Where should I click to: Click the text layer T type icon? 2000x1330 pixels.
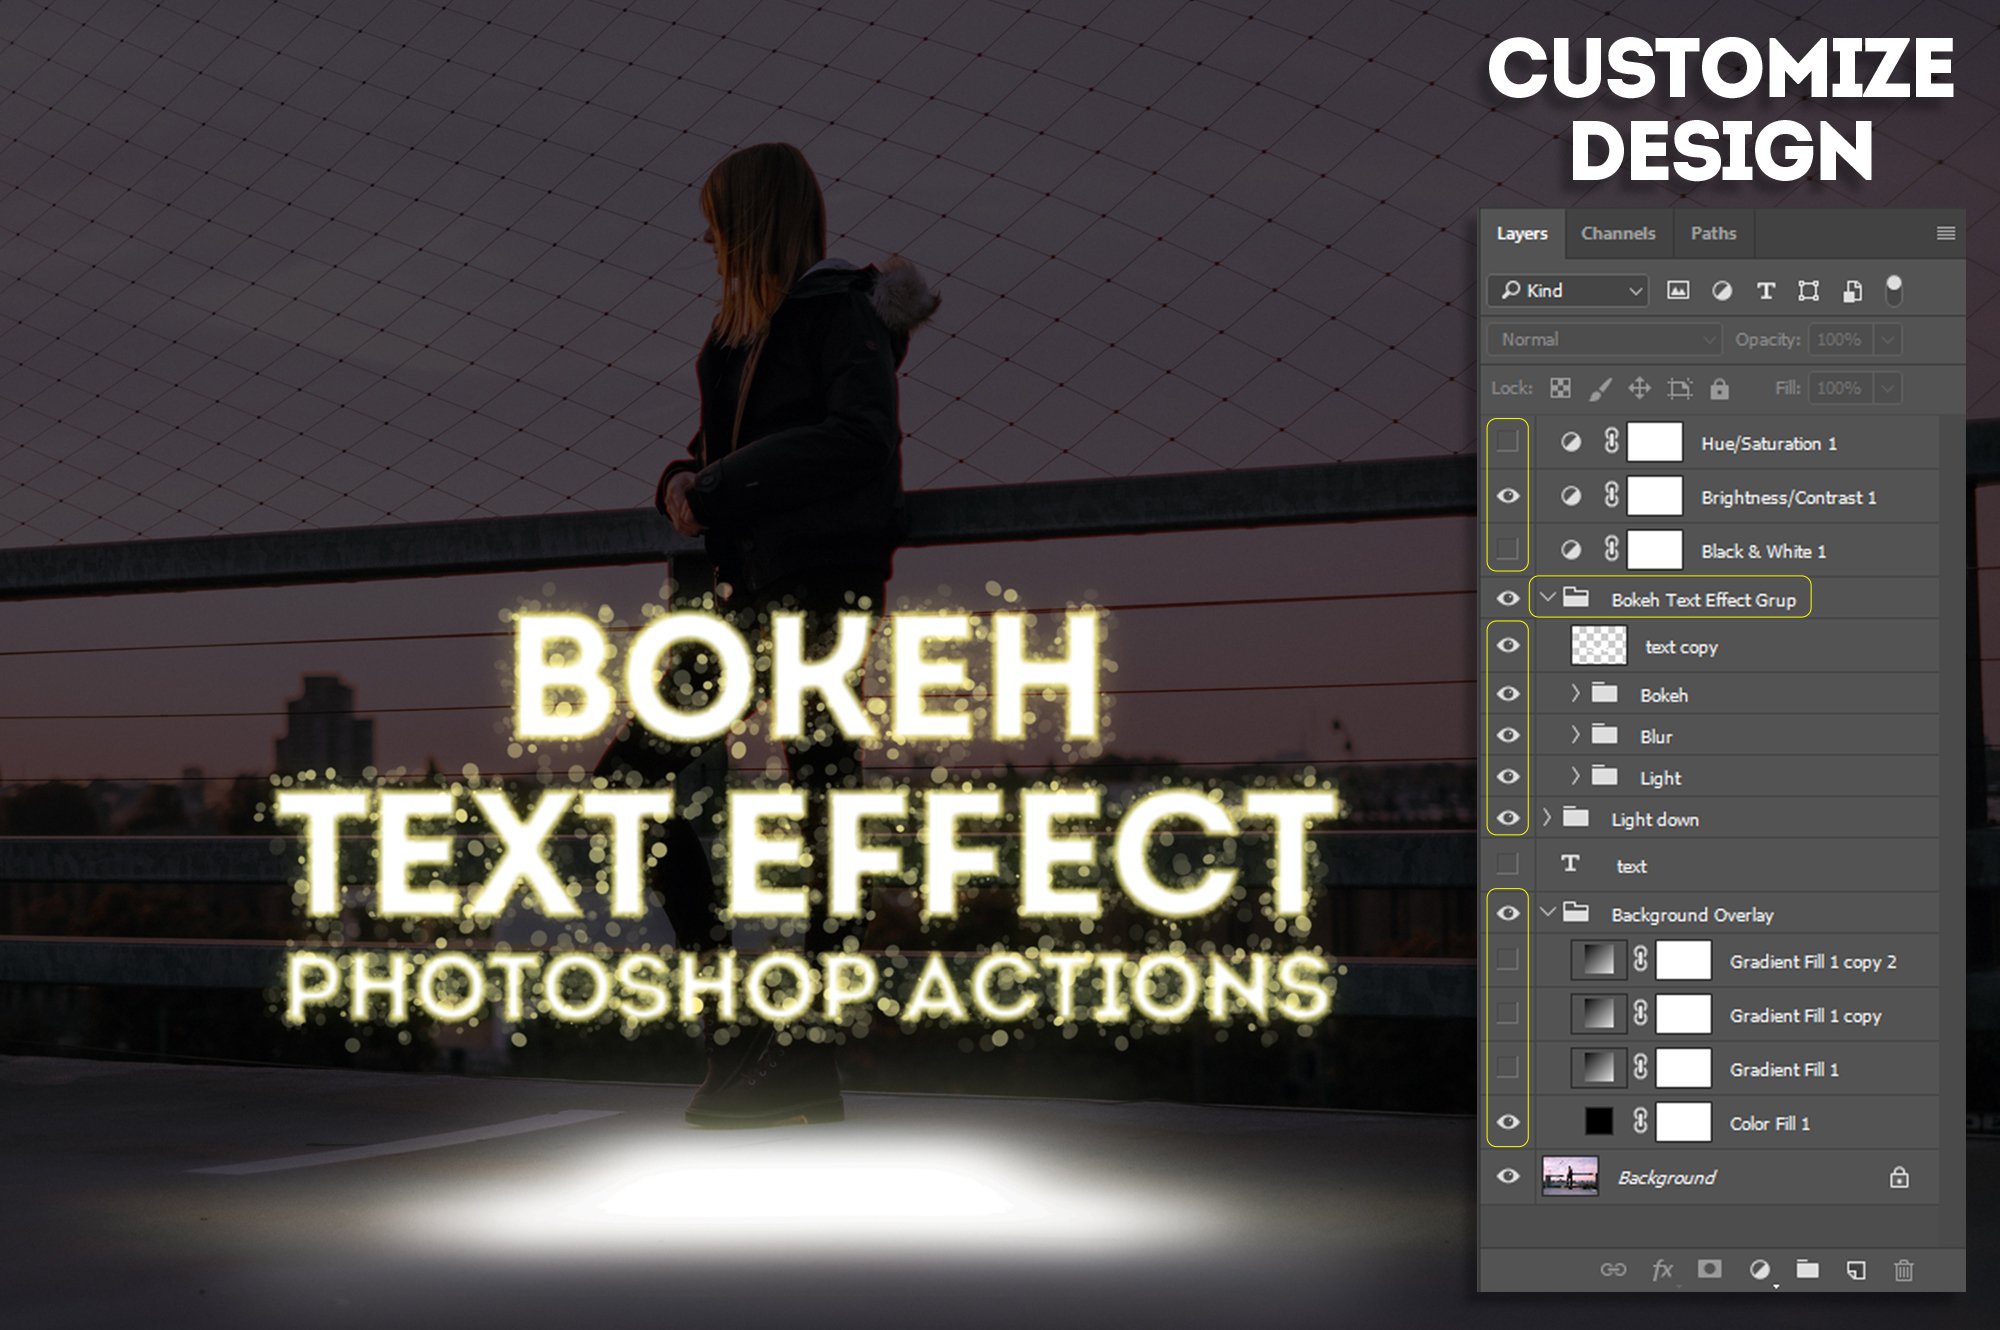[1570, 863]
